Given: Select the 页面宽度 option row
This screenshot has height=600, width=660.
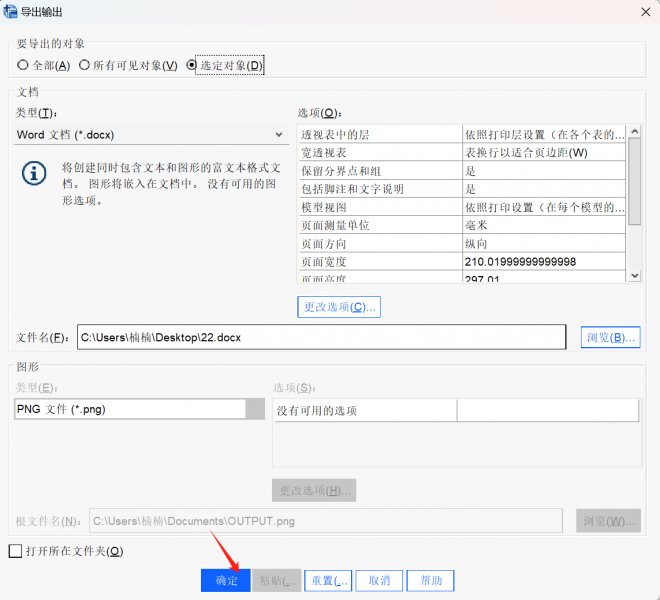Looking at the screenshot, I should click(x=461, y=261).
